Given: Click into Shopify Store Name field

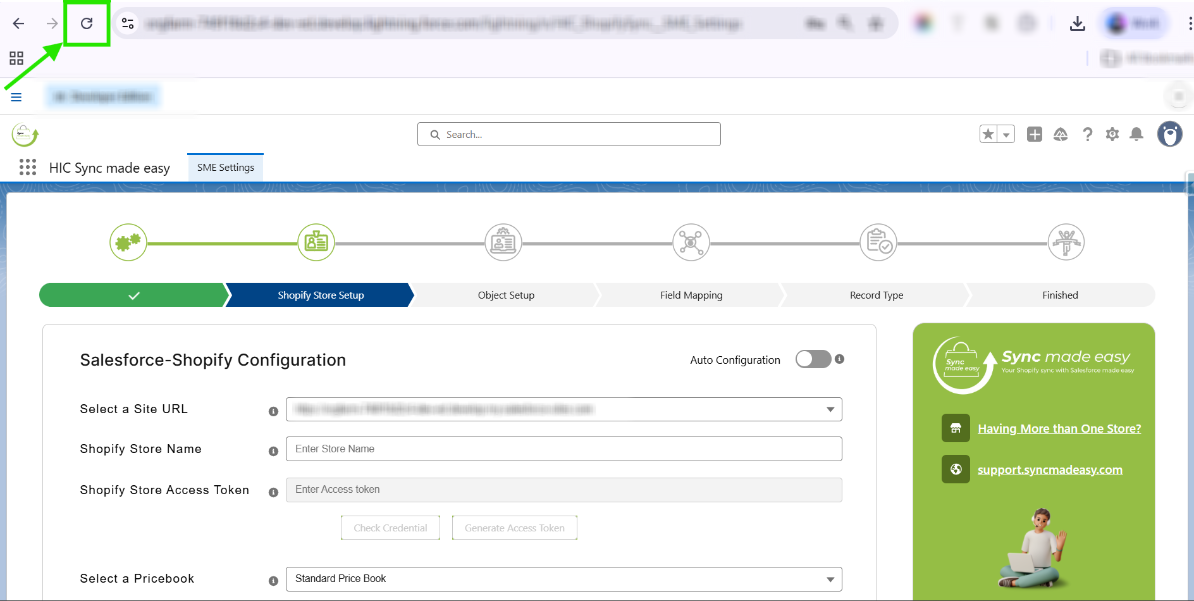Looking at the screenshot, I should (x=564, y=449).
